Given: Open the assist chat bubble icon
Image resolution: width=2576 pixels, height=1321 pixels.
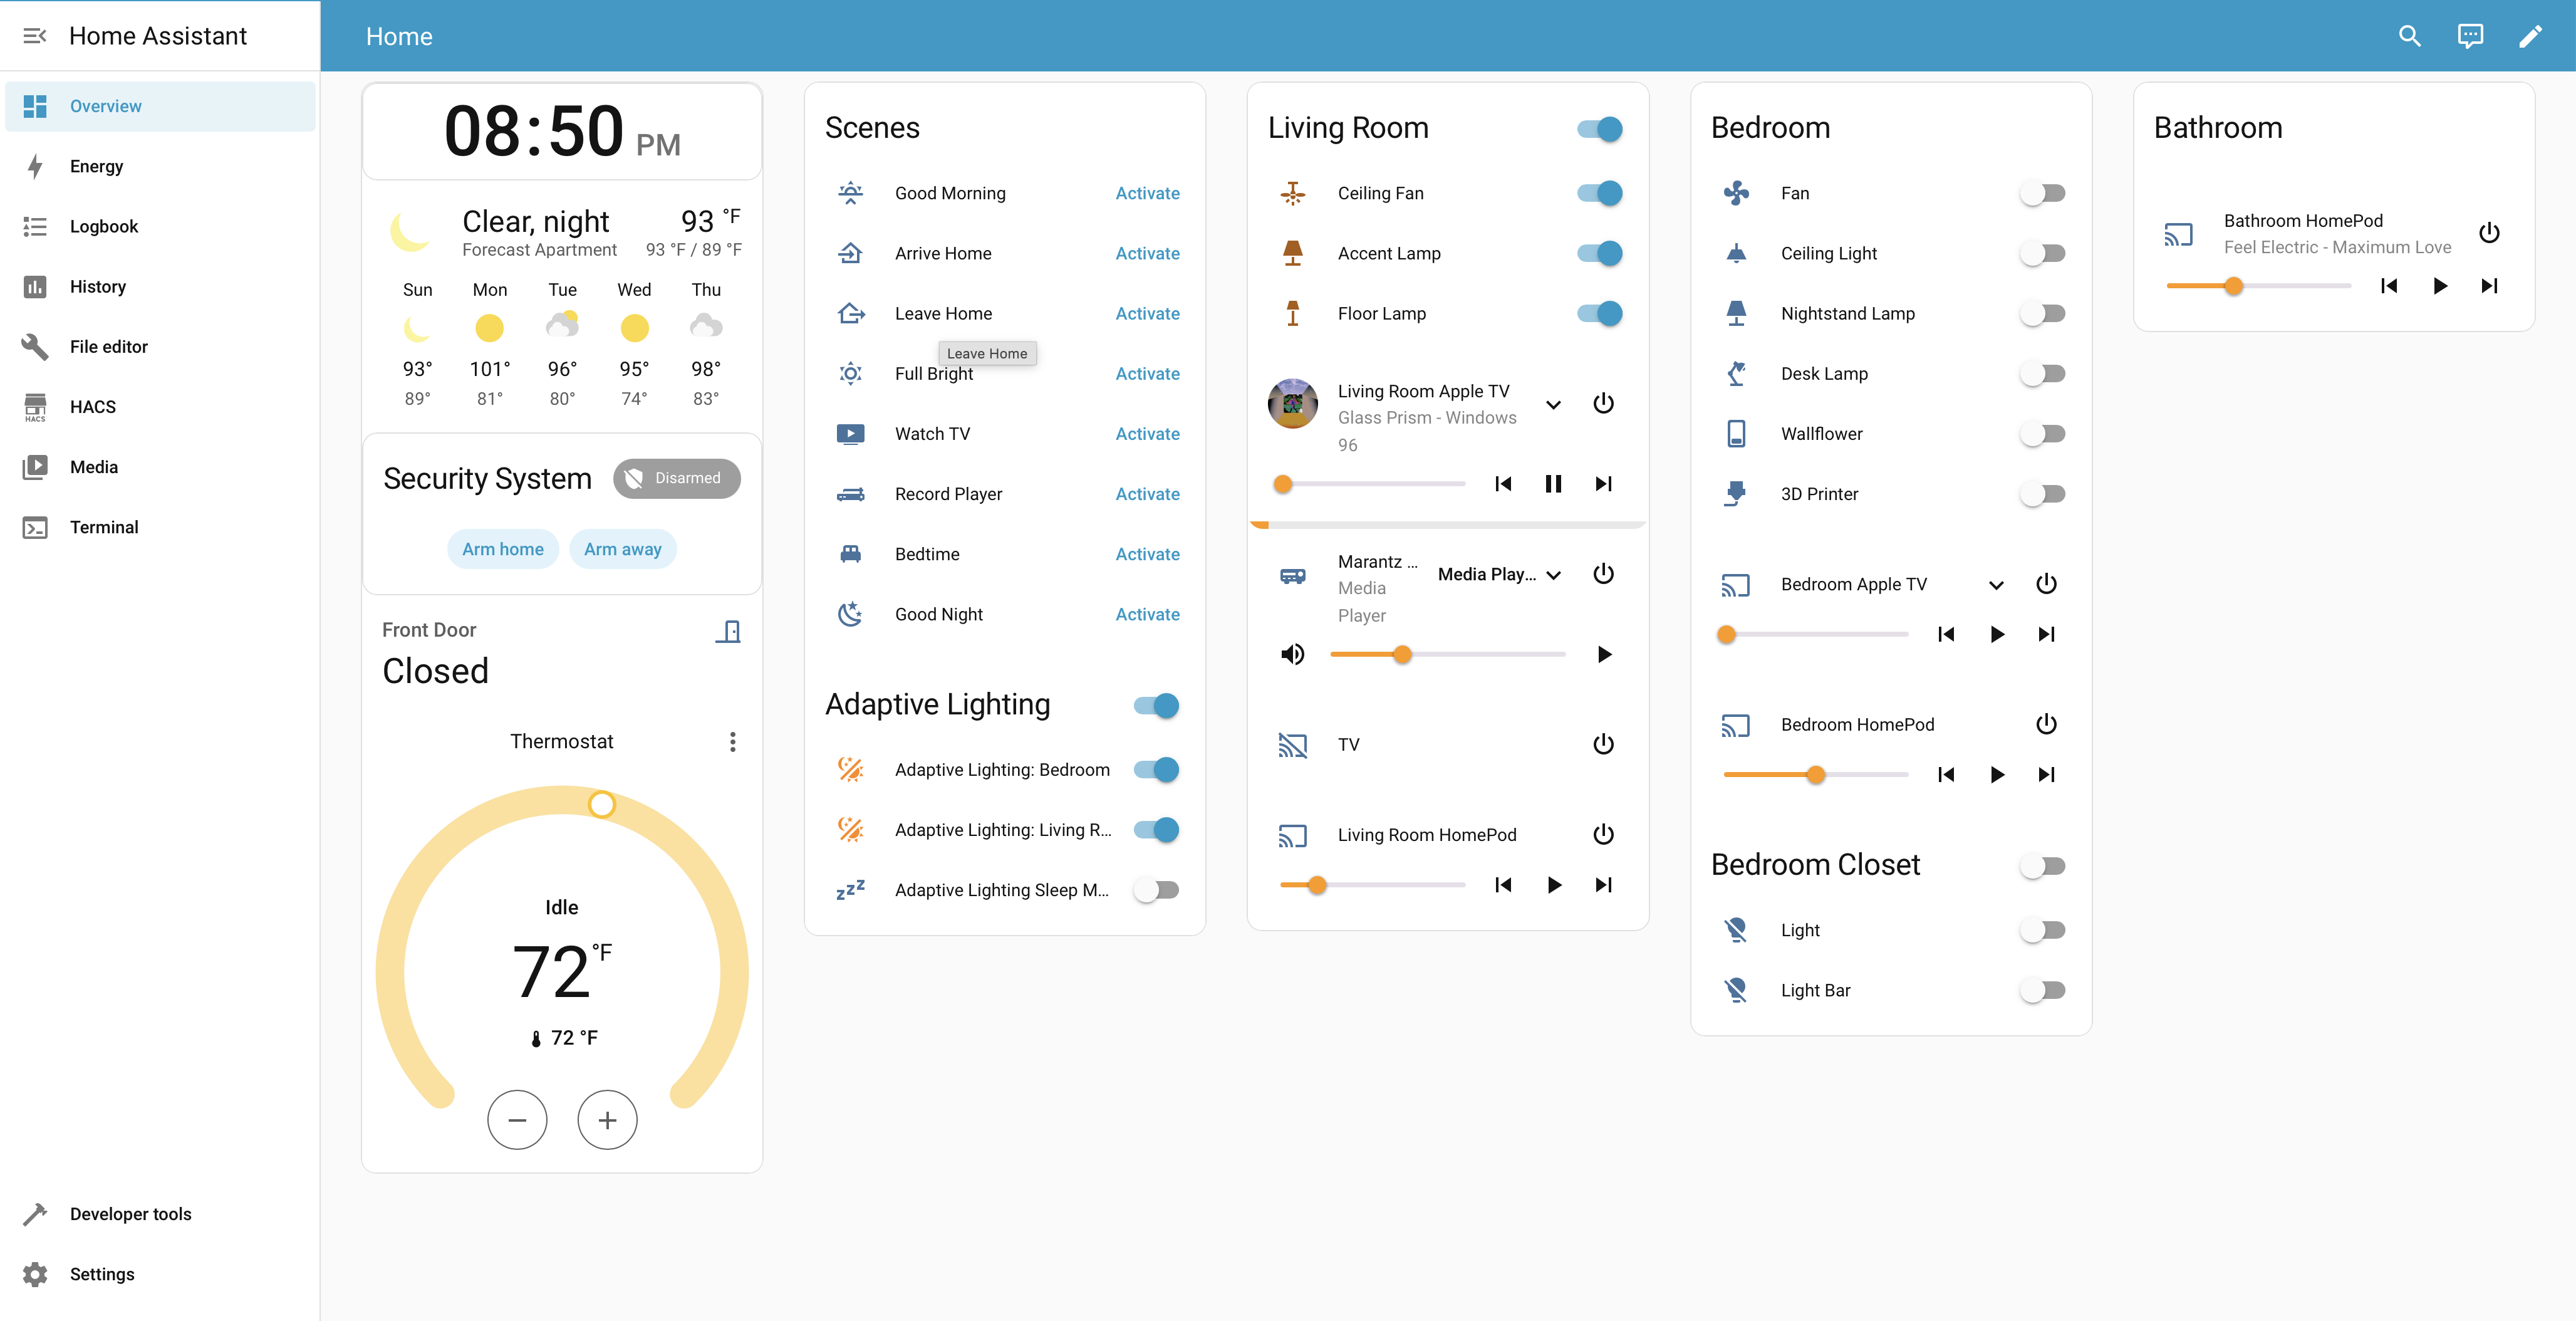Looking at the screenshot, I should coord(2469,37).
